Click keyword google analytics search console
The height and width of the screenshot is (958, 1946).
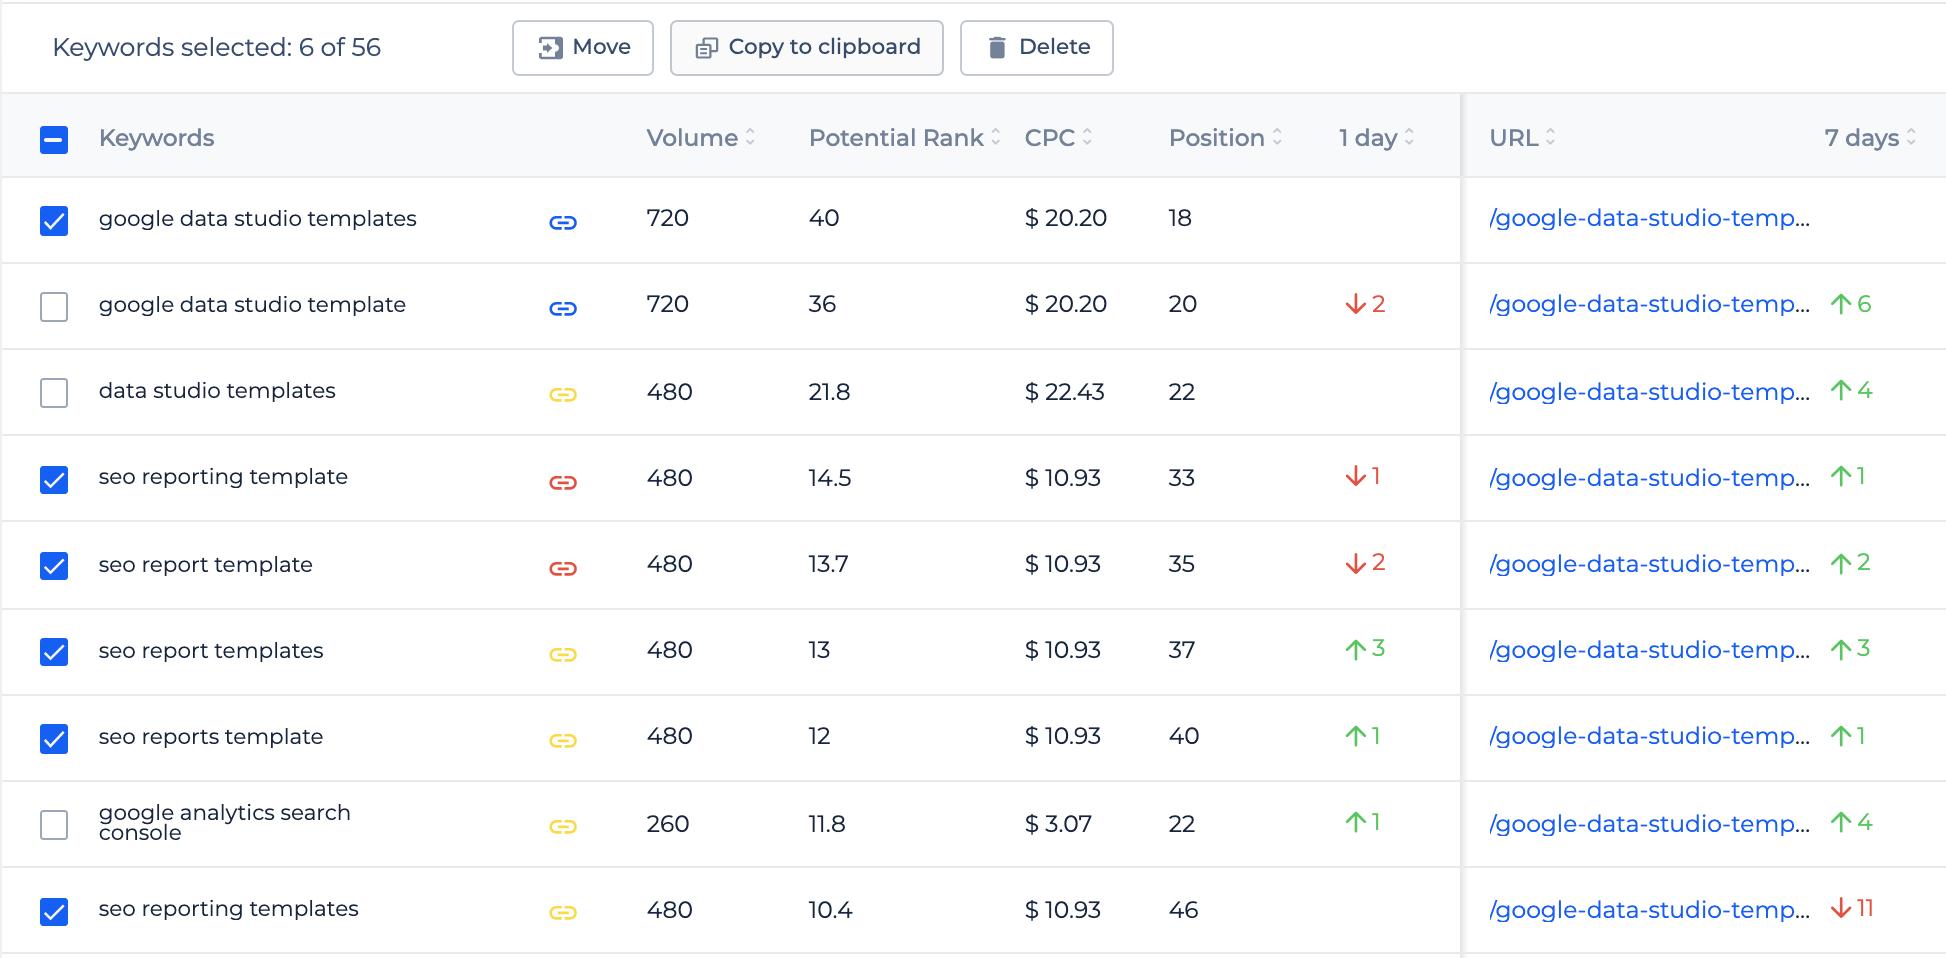224,823
